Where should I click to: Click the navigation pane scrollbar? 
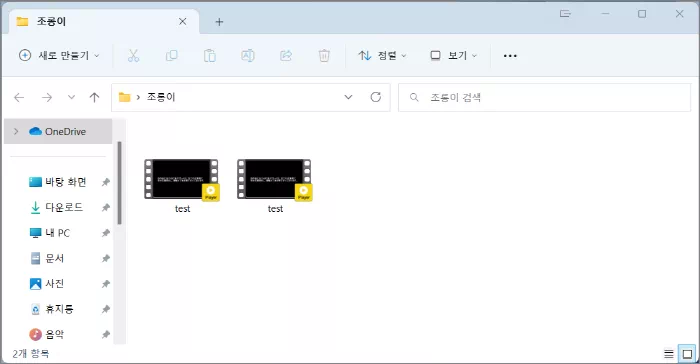(x=120, y=183)
